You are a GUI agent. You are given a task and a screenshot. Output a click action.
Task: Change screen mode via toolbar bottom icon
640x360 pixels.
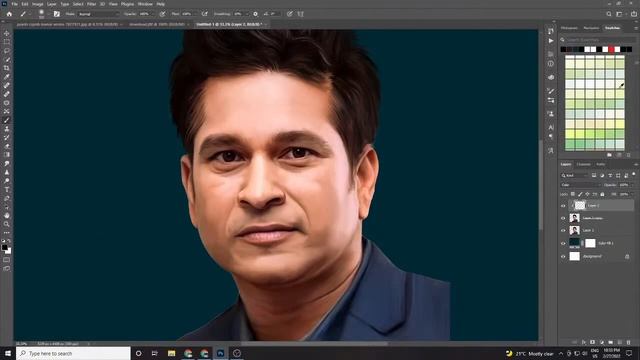pyautogui.click(x=7, y=269)
